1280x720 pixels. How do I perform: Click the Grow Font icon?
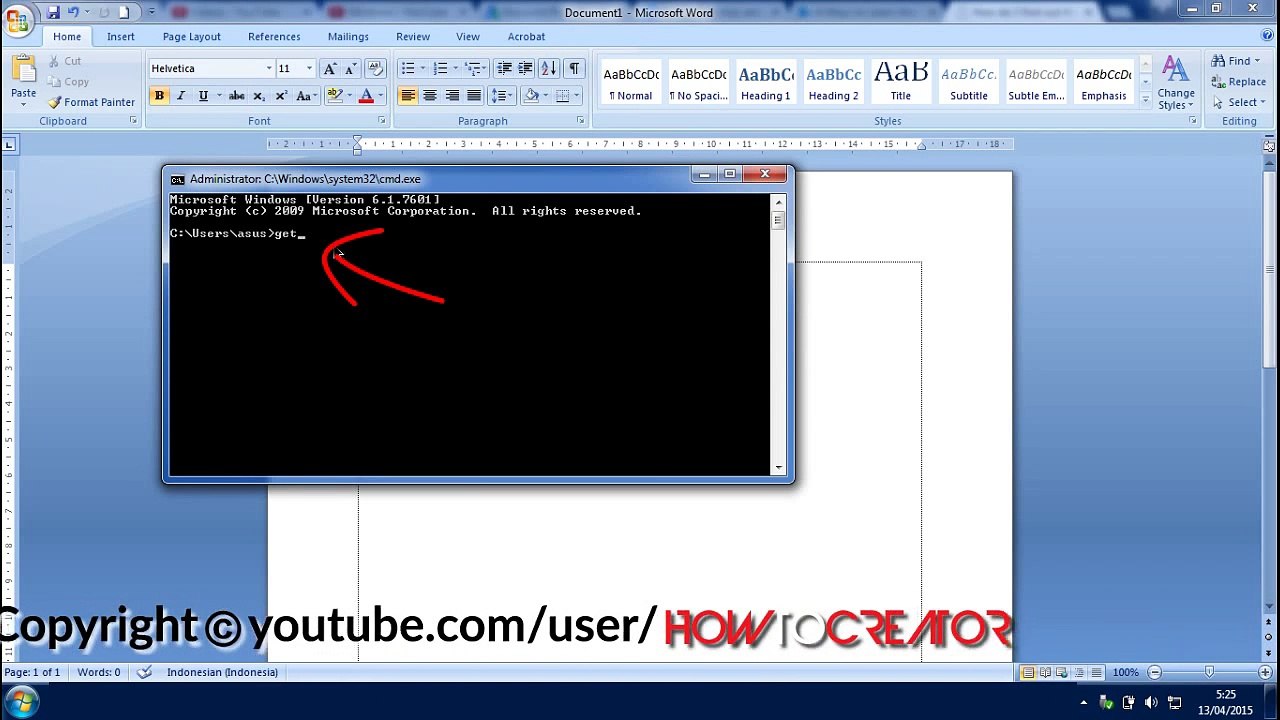[329, 69]
